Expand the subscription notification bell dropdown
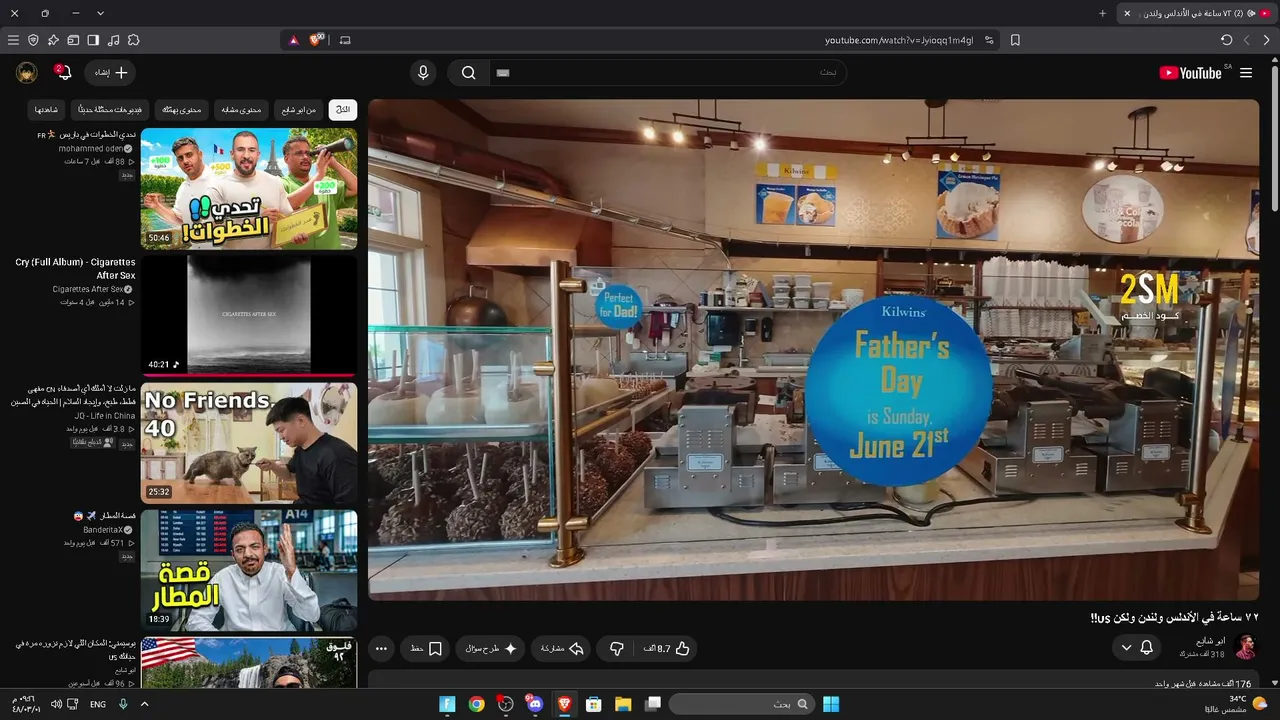1280x720 pixels. point(1136,648)
